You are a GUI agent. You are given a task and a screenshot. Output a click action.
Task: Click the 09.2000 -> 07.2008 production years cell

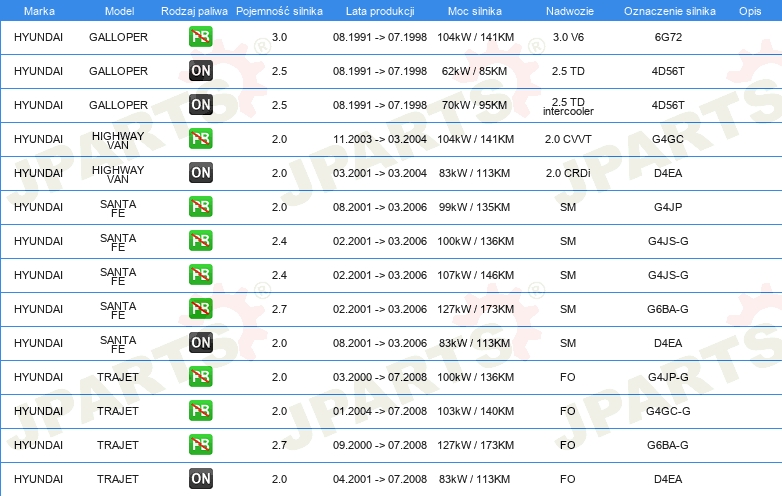click(379, 445)
